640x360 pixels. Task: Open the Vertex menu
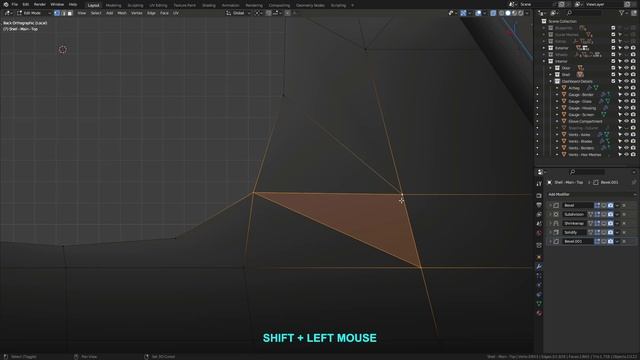136,13
